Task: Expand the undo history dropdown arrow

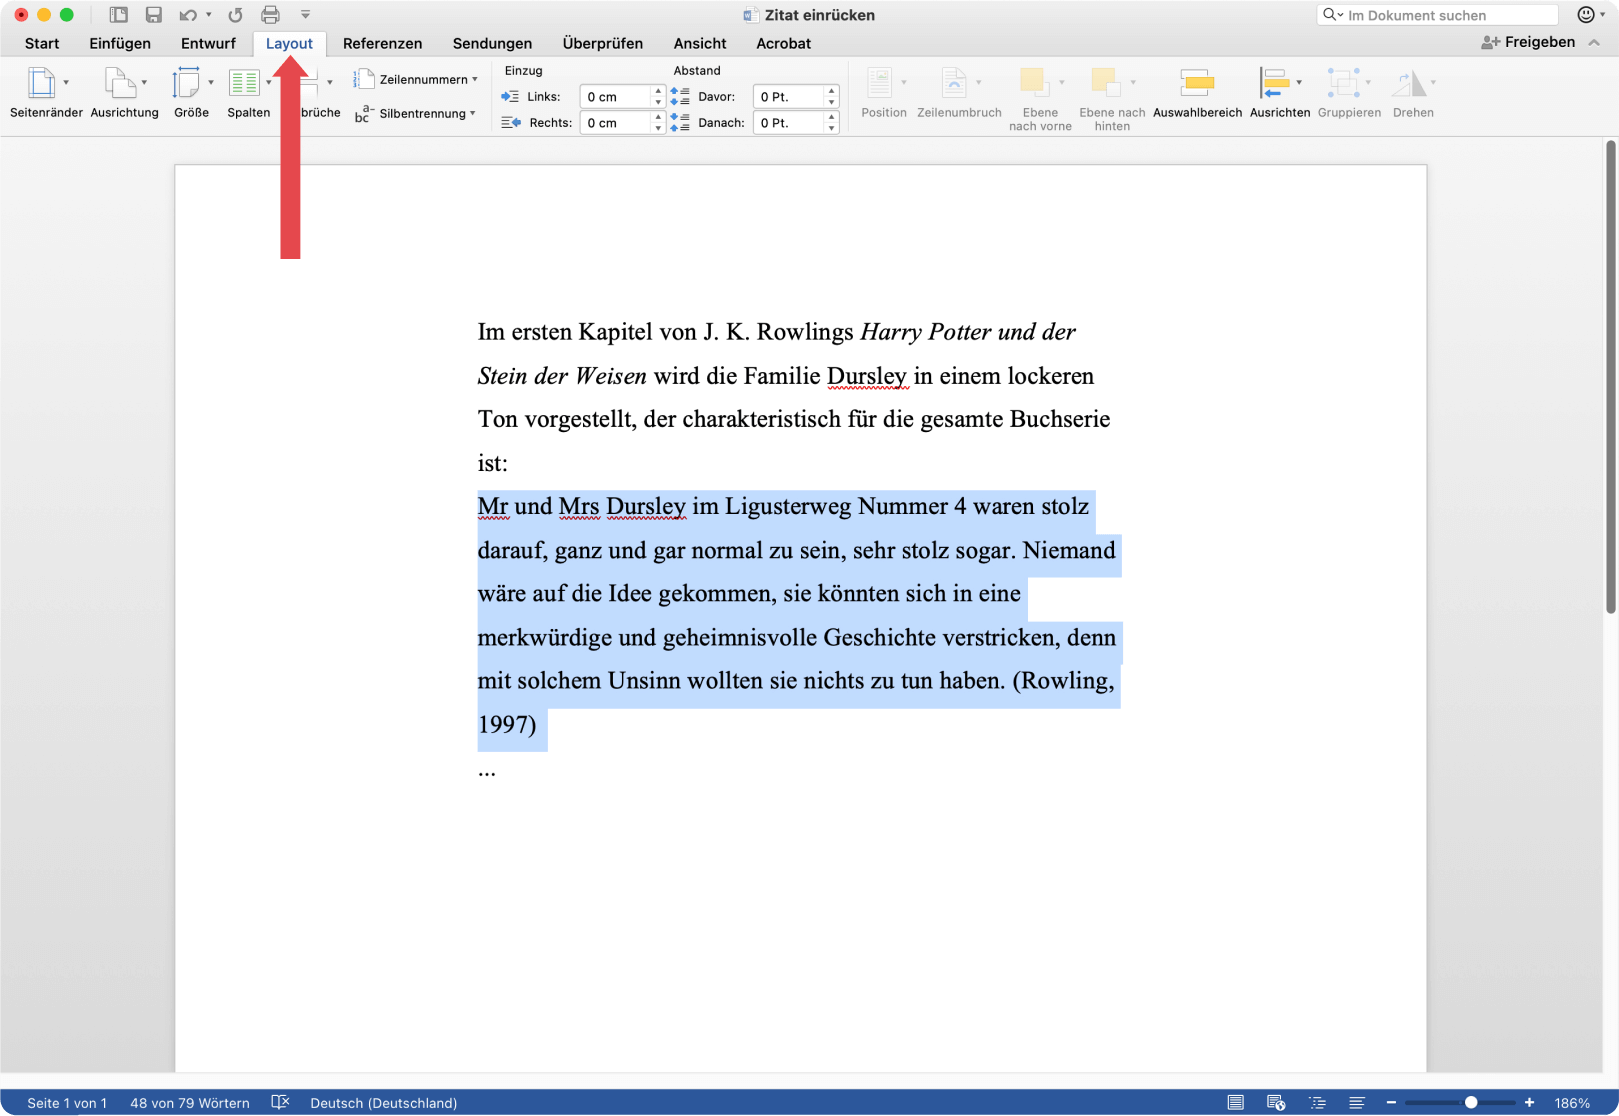Action: (209, 15)
